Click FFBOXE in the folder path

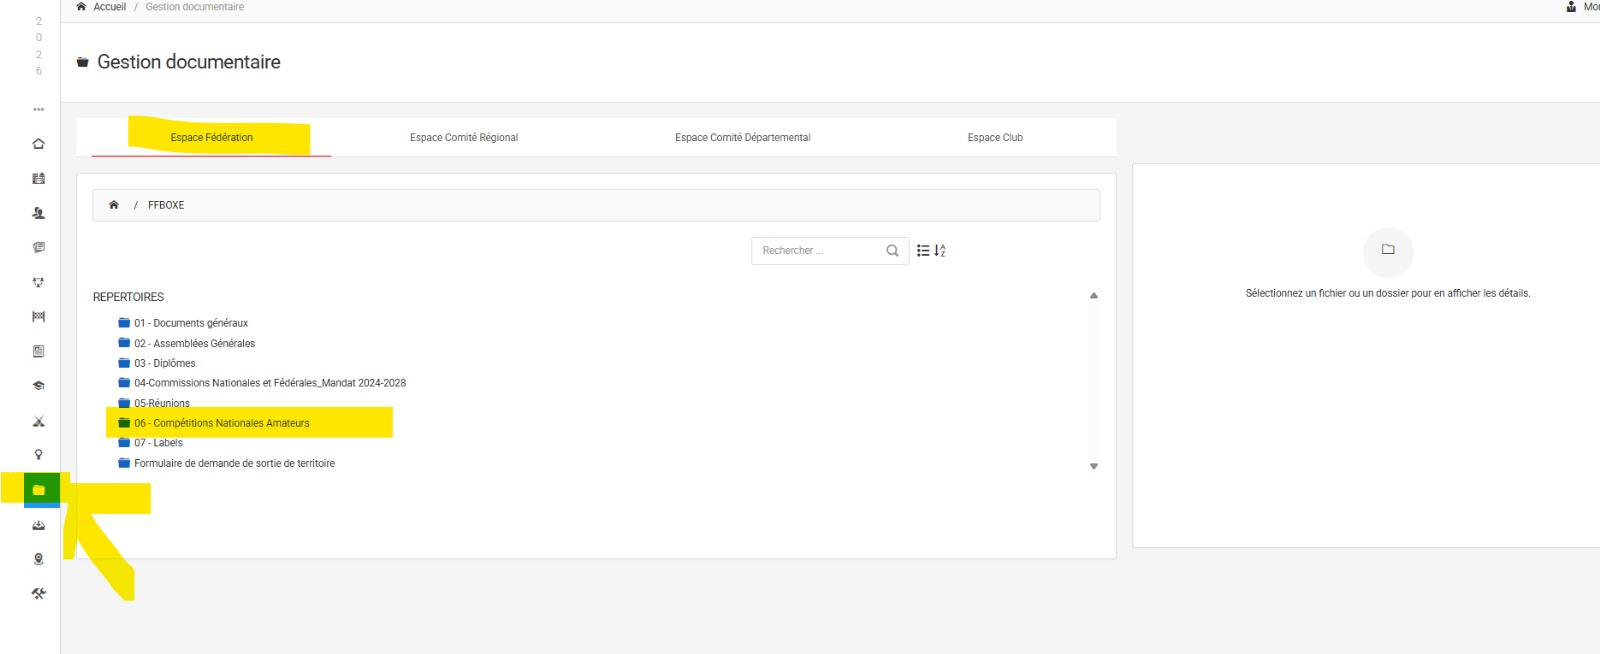pos(166,205)
